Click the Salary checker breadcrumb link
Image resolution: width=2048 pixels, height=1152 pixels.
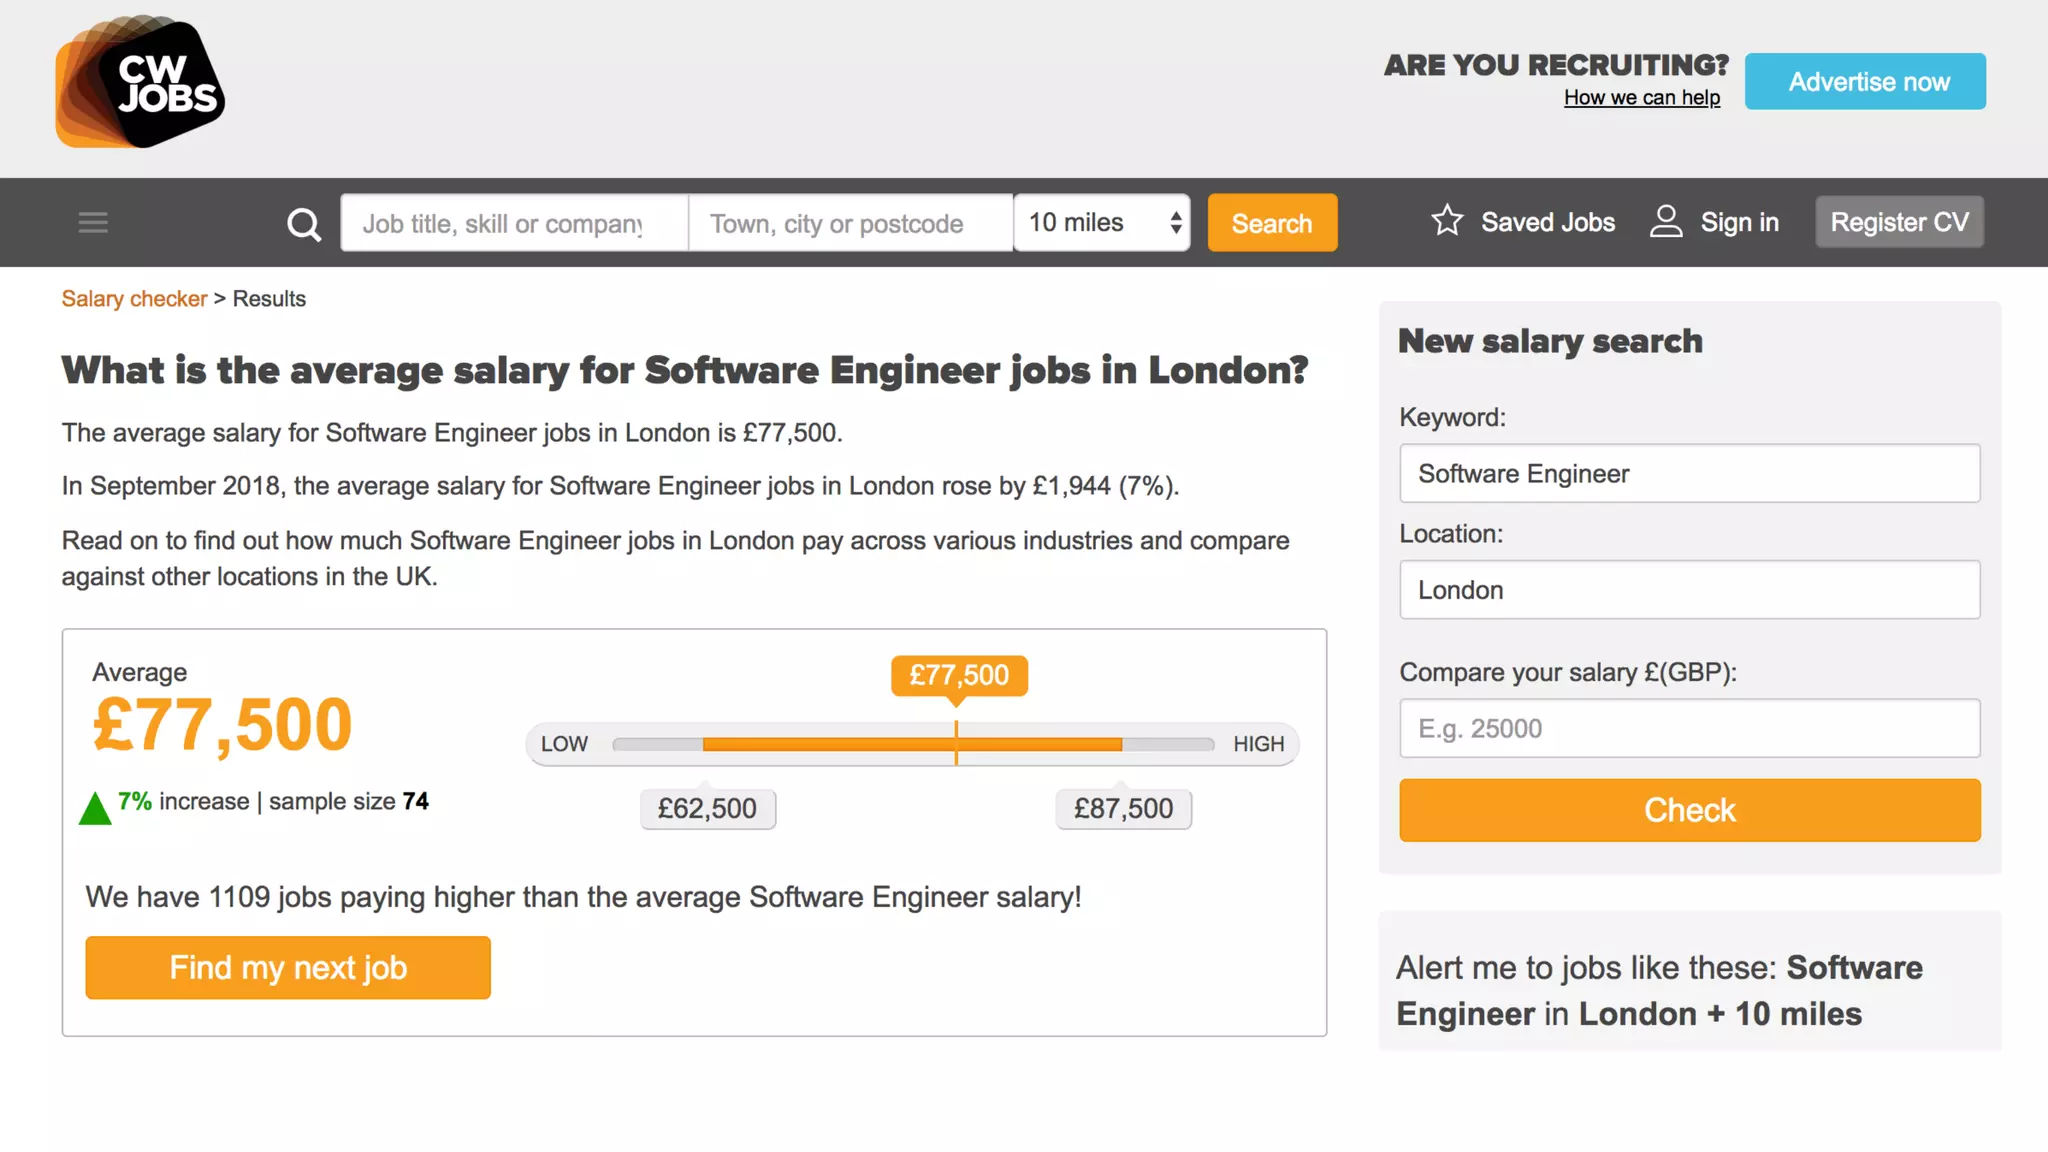(x=134, y=299)
